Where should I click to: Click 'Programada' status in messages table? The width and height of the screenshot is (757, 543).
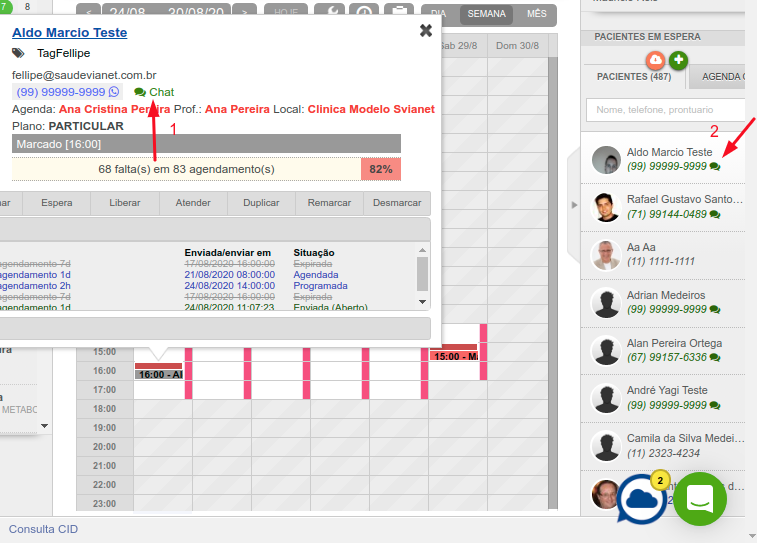321,286
